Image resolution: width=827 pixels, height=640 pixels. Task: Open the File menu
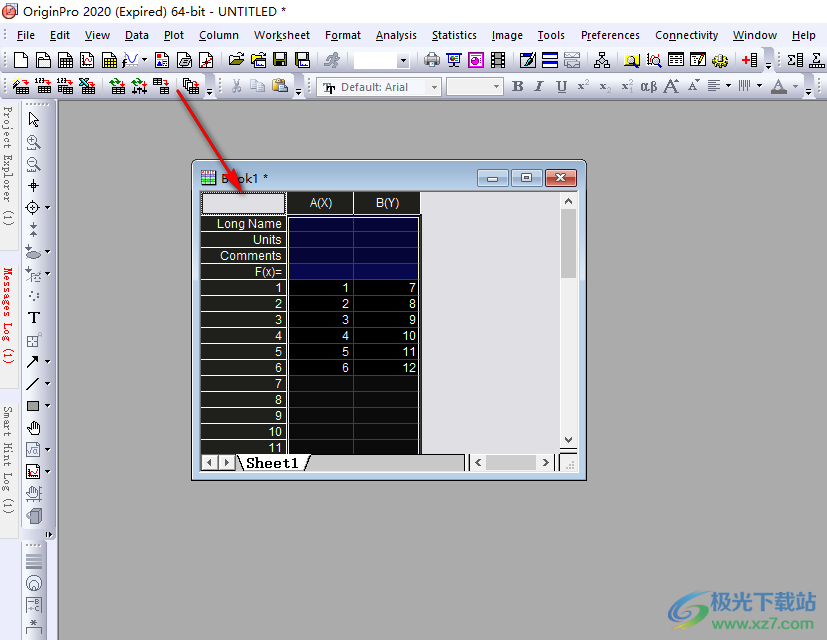[25, 35]
